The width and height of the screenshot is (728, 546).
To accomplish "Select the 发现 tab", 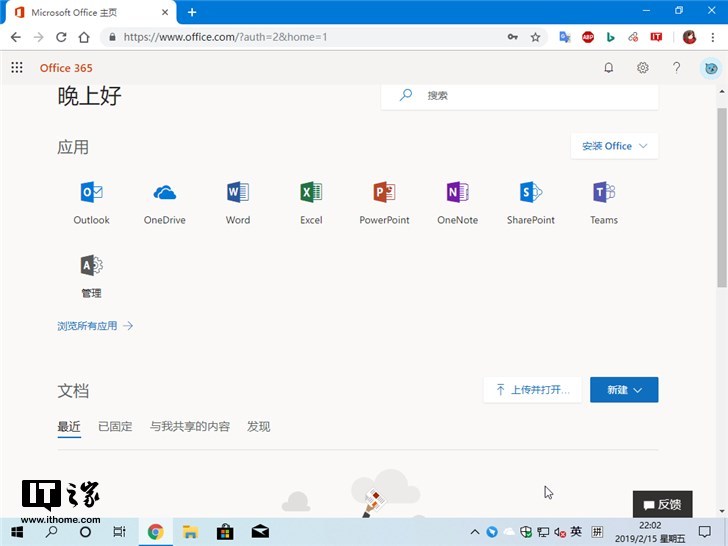I will click(x=258, y=426).
